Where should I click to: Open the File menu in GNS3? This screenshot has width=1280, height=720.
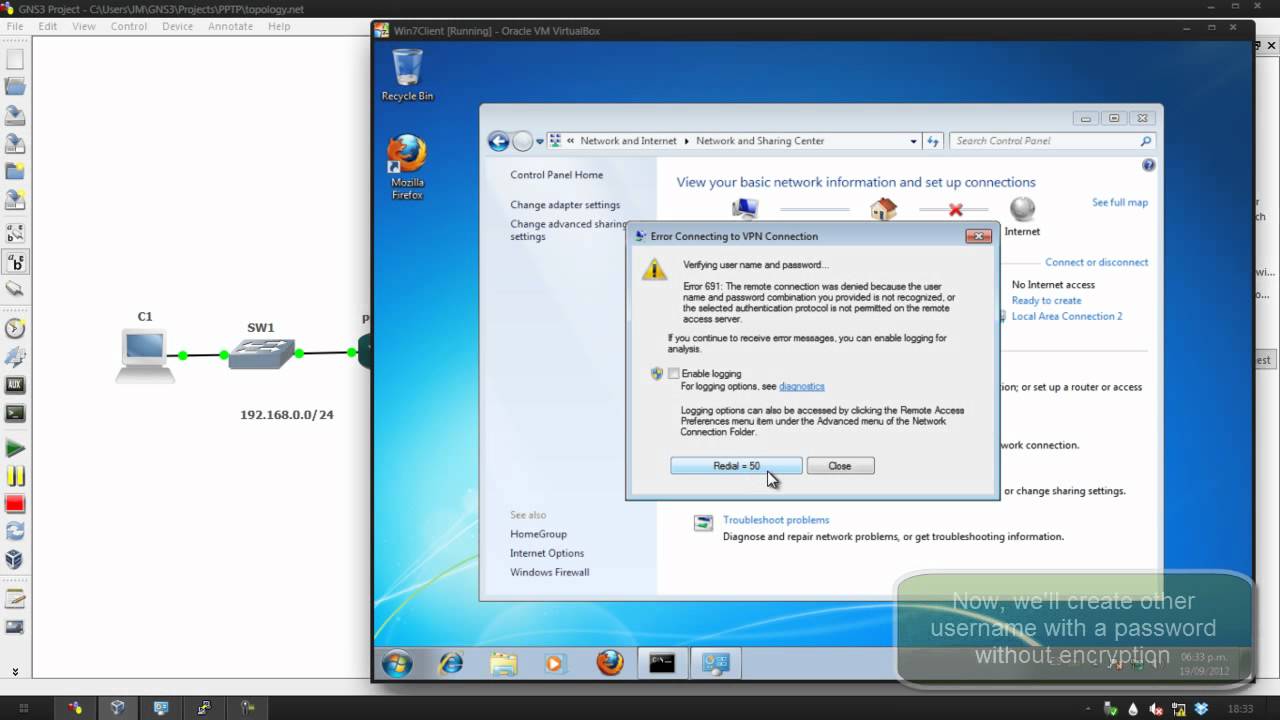pos(15,26)
